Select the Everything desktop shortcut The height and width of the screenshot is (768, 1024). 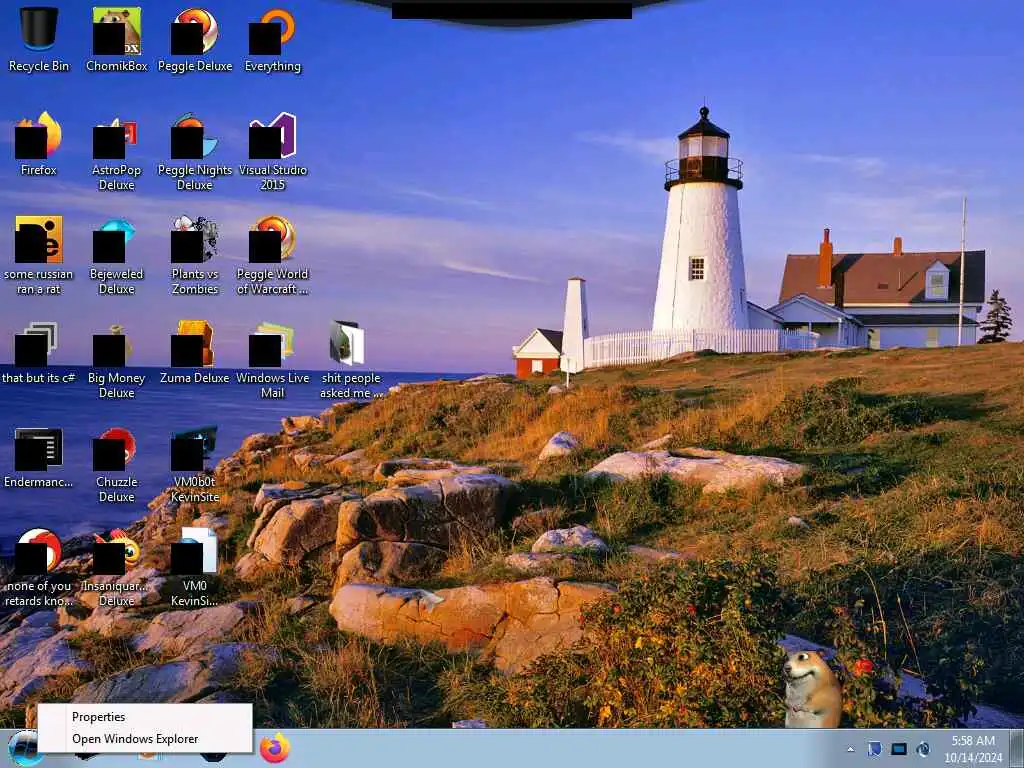pos(272,39)
